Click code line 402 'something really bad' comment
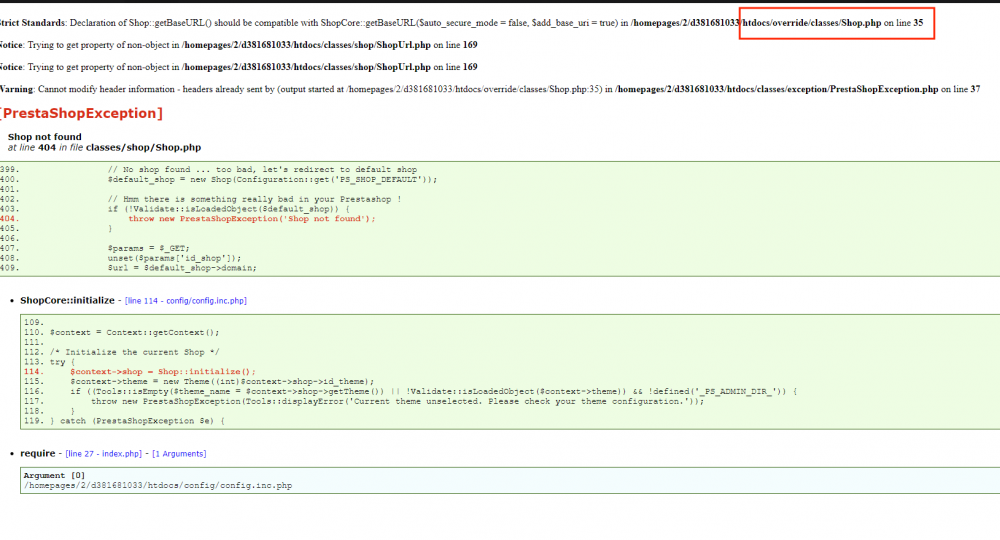This screenshot has width=1000, height=540. 254,200
